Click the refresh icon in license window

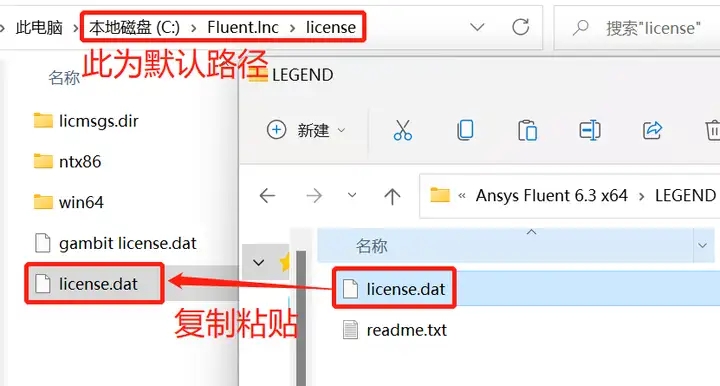coord(521,28)
